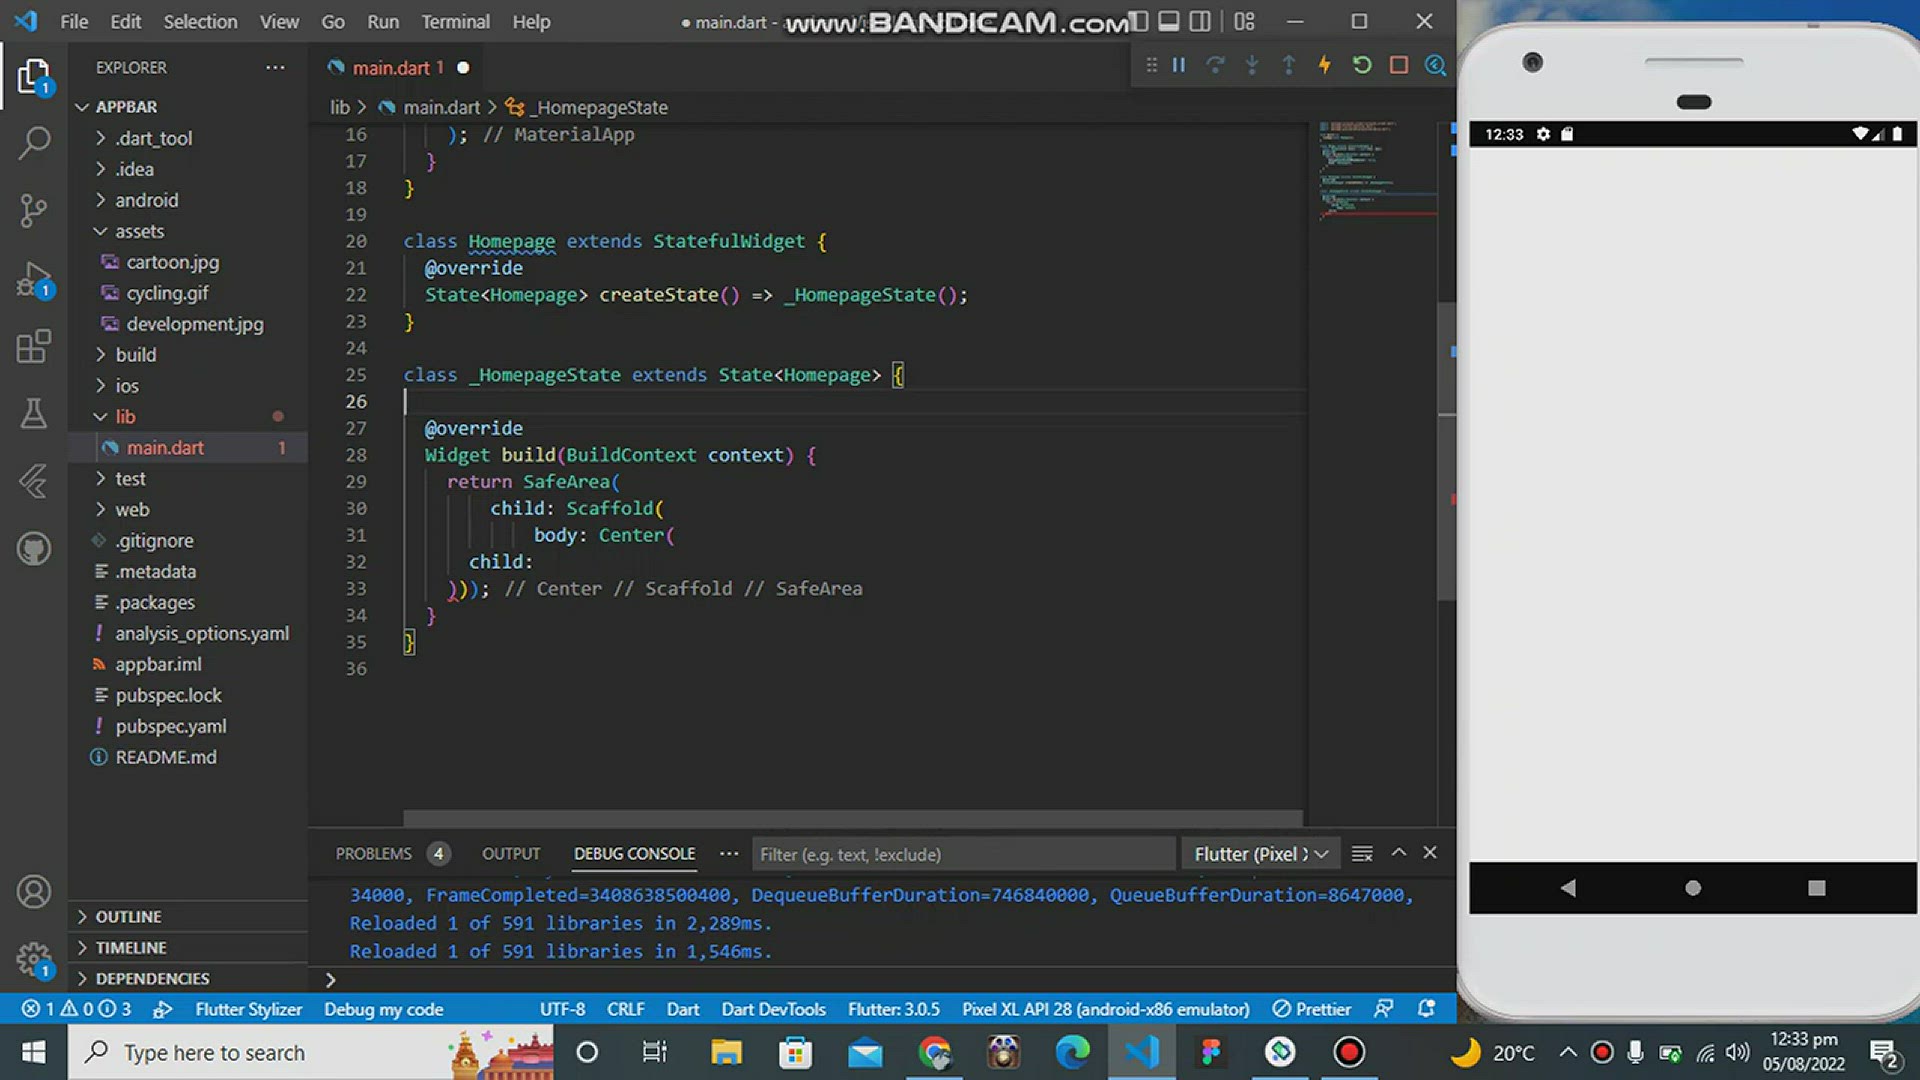Click the Pixel XL API 28 device selector
1920x1080 pixels.
(1105, 1009)
